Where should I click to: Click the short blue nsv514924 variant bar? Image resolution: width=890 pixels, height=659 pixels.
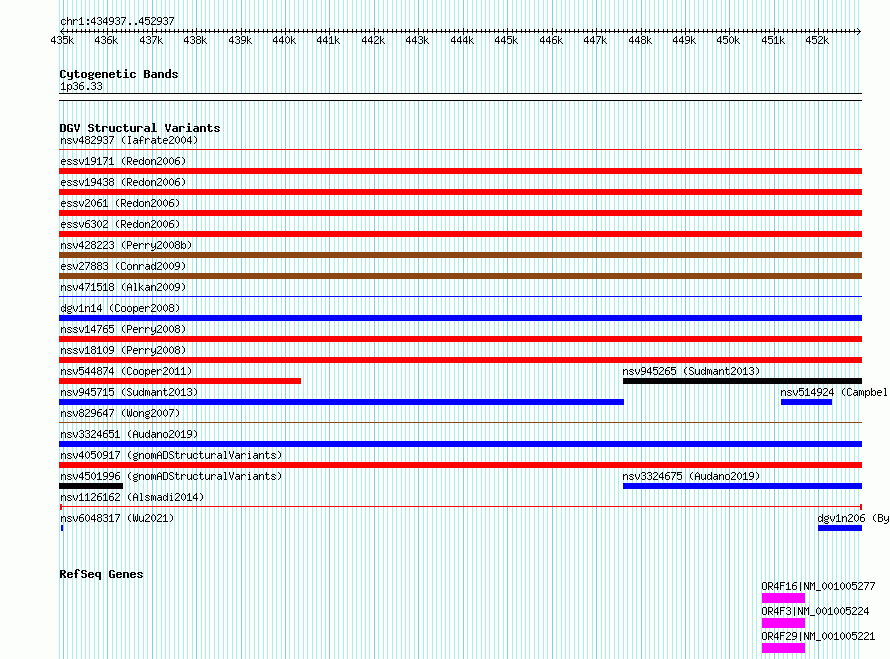pos(807,402)
